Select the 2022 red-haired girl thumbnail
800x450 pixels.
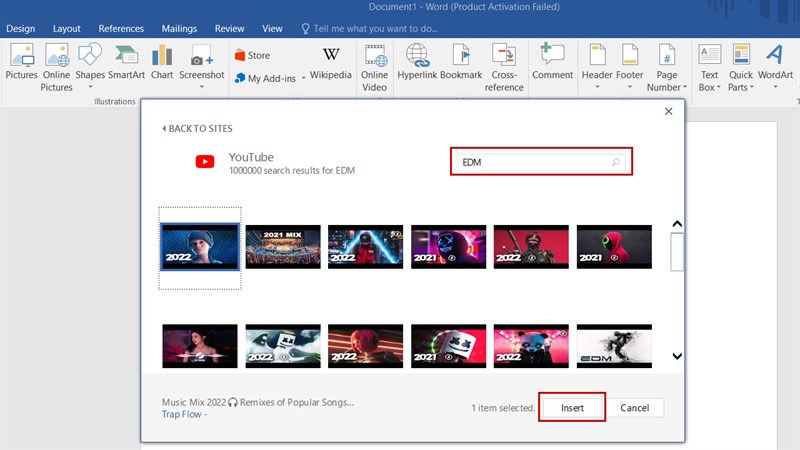tap(365, 346)
